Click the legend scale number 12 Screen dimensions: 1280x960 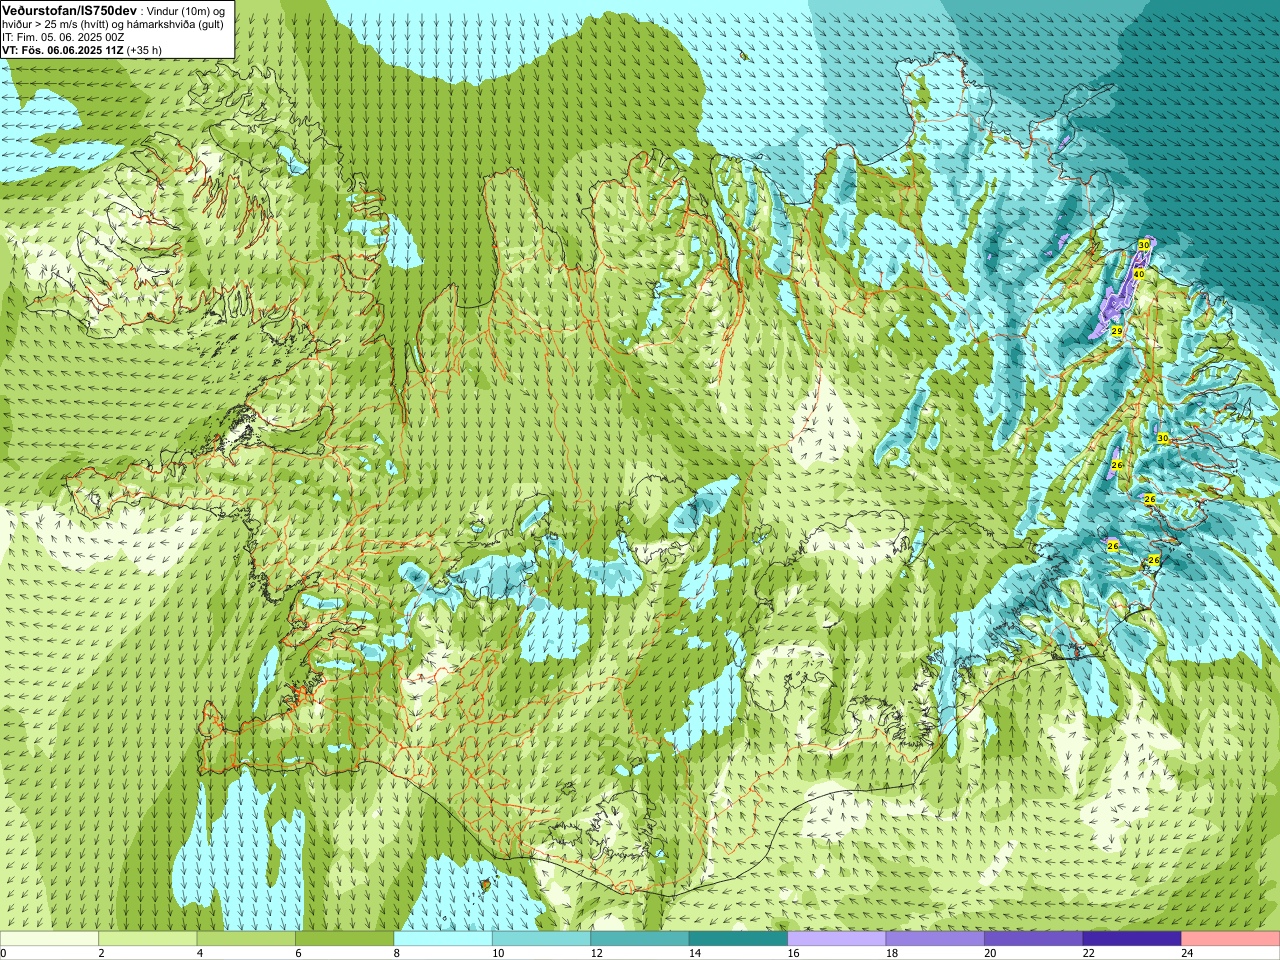tap(596, 954)
